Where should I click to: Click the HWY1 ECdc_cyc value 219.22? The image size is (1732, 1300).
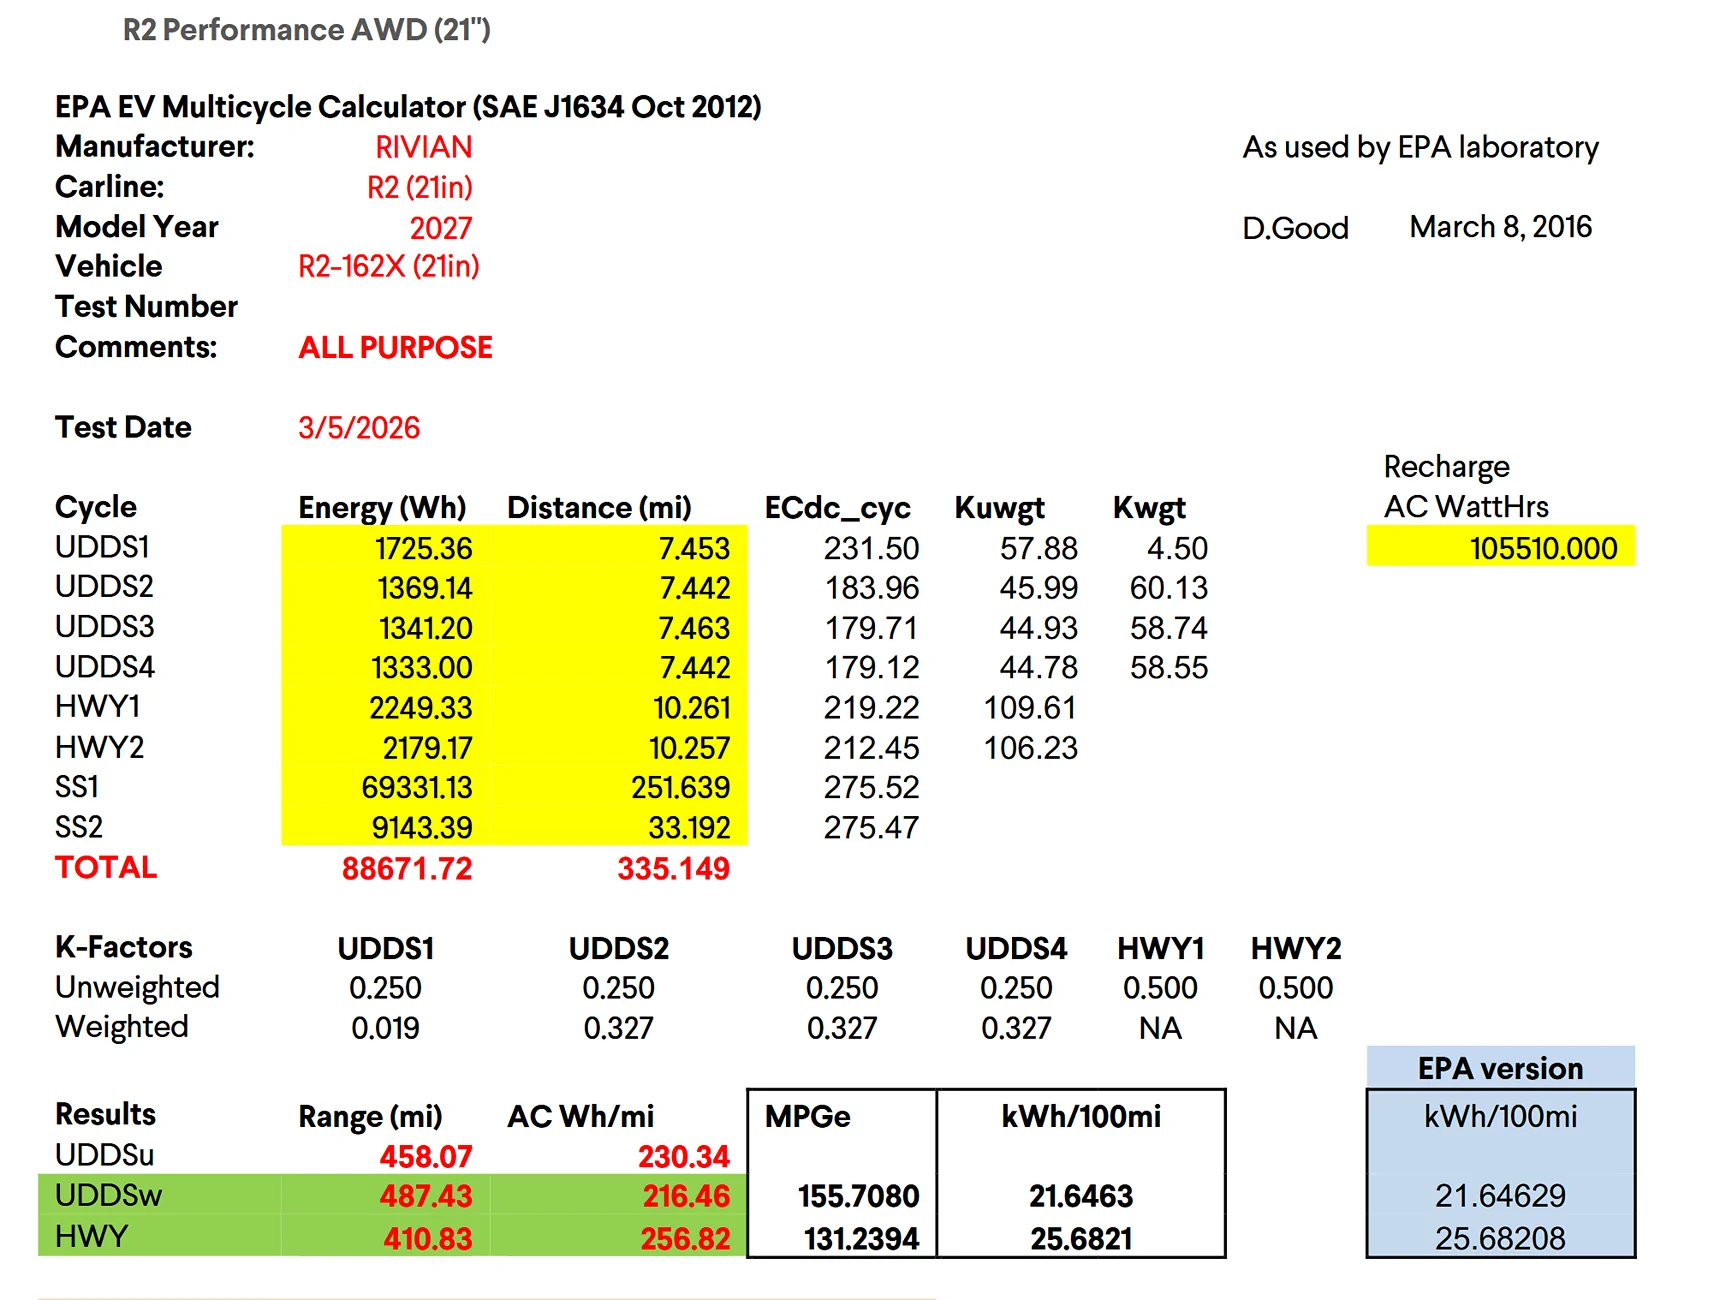pos(871,708)
